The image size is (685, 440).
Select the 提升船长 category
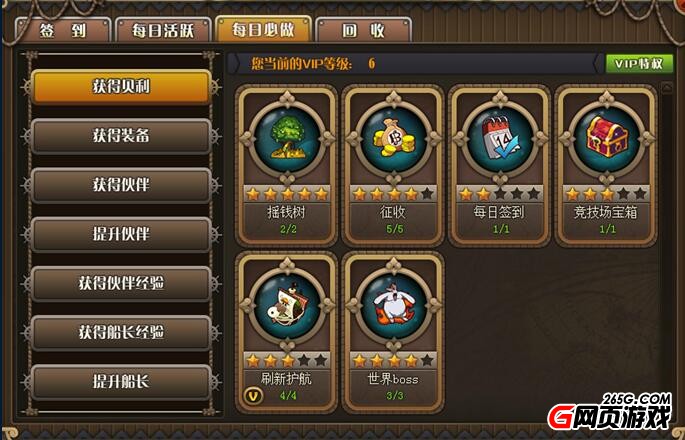pos(121,381)
